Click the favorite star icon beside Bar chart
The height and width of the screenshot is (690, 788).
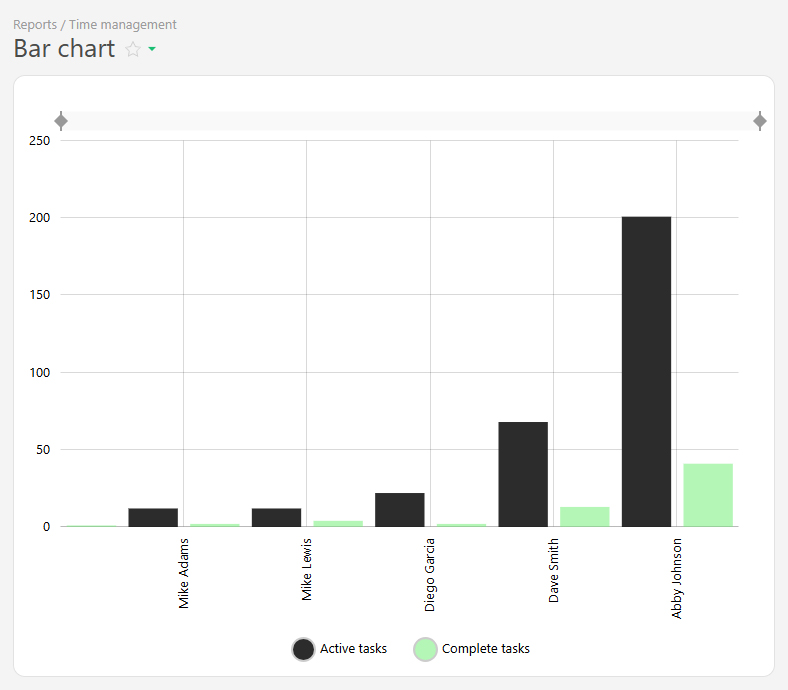(x=133, y=49)
